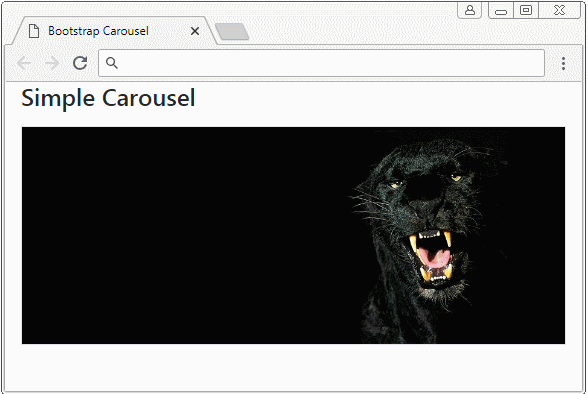
Task: Click the blank white area below the carousel
Action: pyautogui.click(x=293, y=367)
